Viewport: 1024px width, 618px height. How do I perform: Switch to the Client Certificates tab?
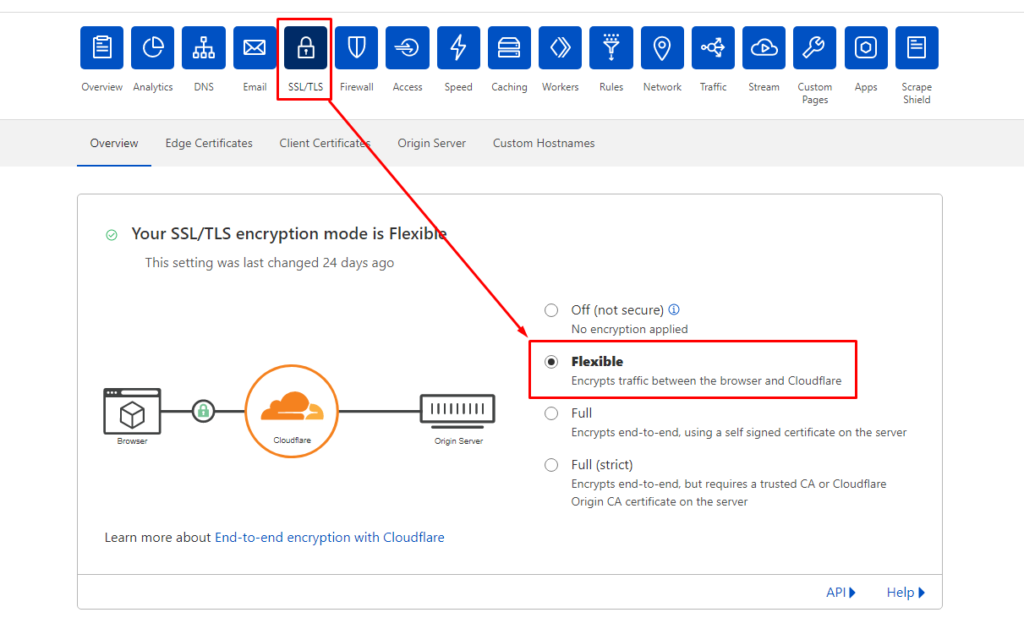[325, 143]
